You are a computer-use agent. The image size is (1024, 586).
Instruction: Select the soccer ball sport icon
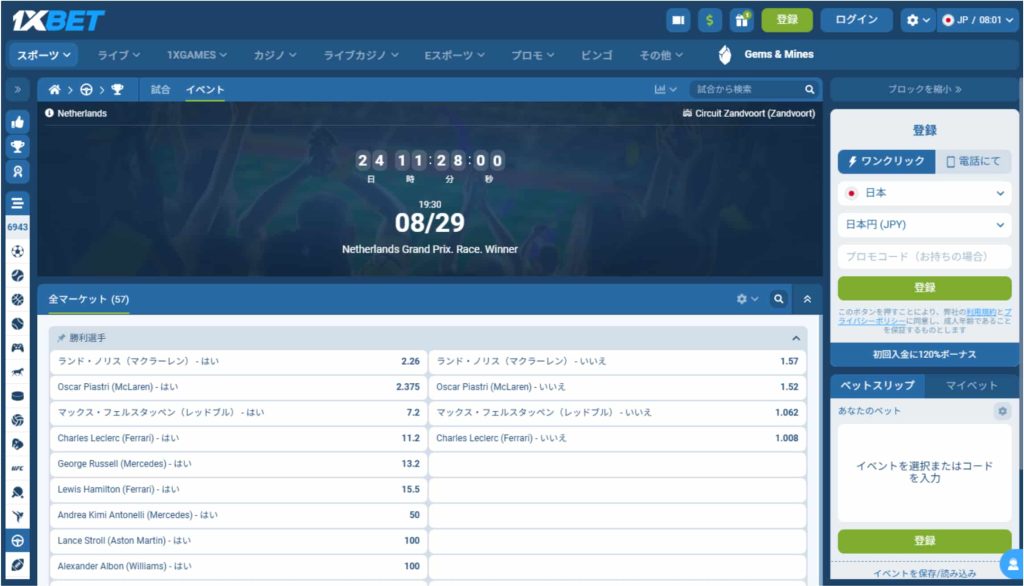18,252
